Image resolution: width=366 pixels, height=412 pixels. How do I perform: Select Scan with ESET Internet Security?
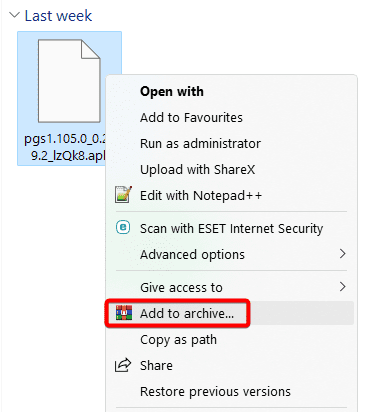click(231, 228)
